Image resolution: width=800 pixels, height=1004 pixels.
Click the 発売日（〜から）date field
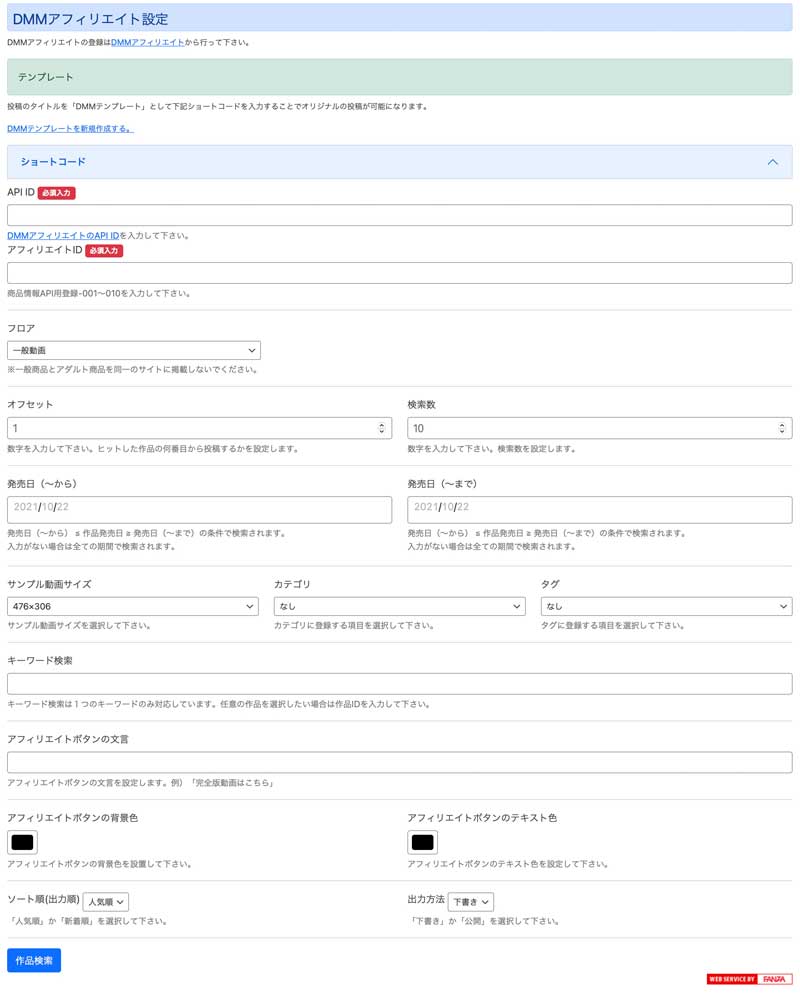[199, 510]
